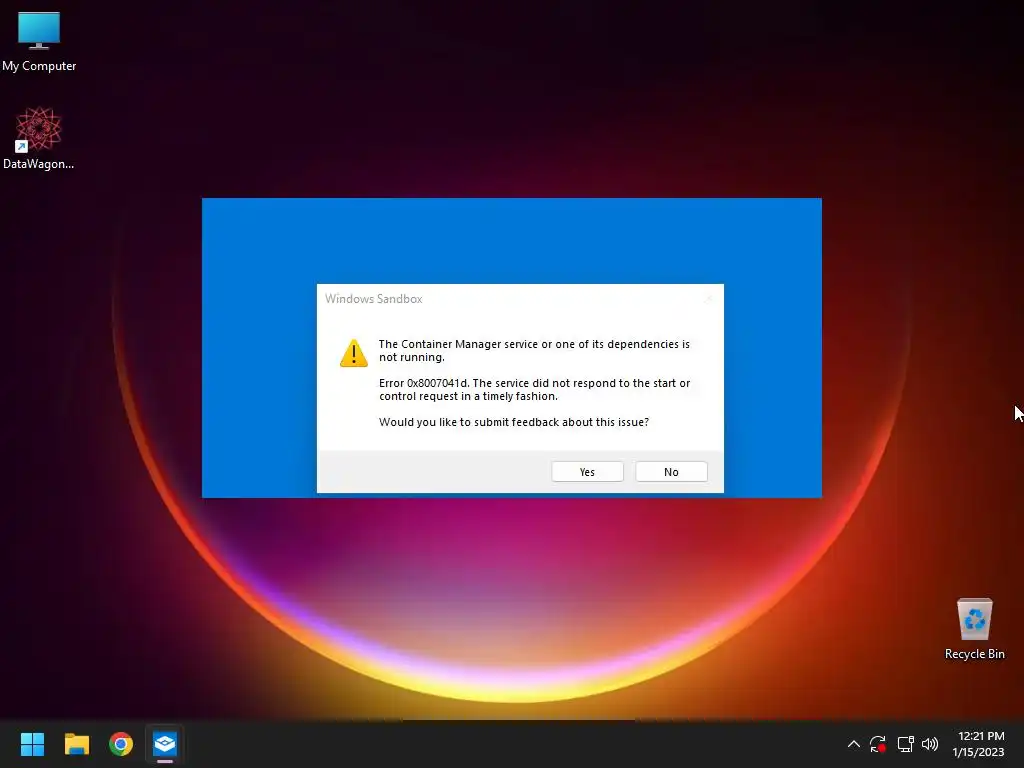Click the submit feedback question text
Image resolution: width=1024 pixels, height=768 pixels.
click(514, 422)
